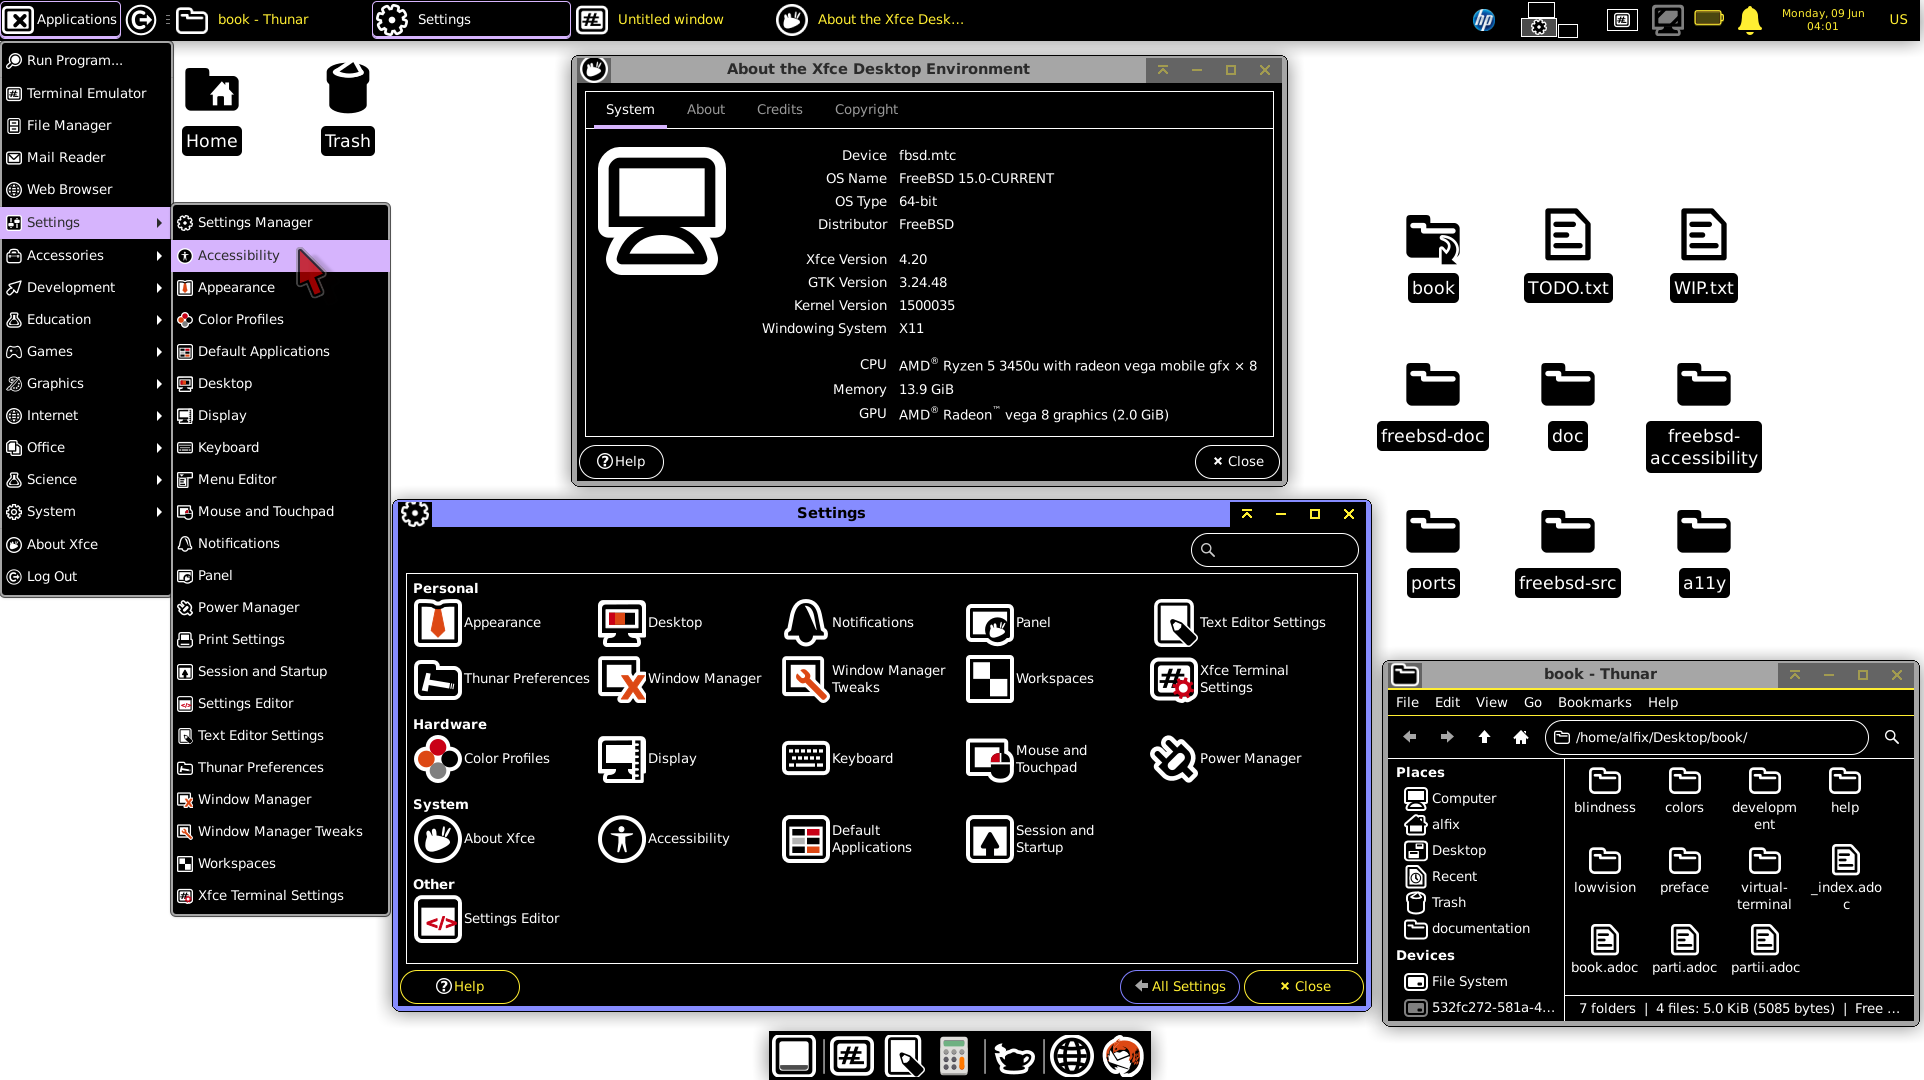Go to home folder in Thunar toolbar
This screenshot has width=1924, height=1080.
pos(1521,737)
